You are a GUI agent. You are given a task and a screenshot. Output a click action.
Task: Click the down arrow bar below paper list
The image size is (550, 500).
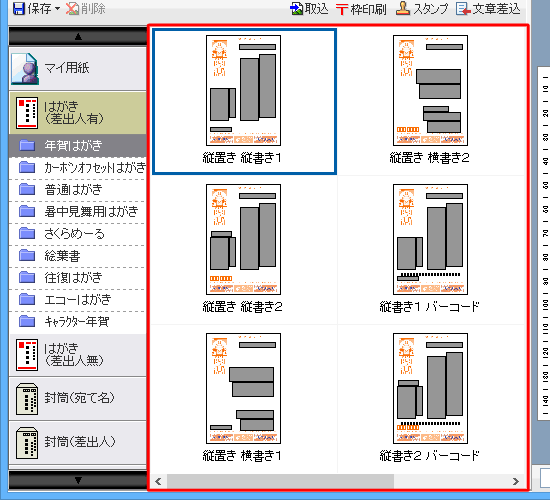click(x=78, y=480)
